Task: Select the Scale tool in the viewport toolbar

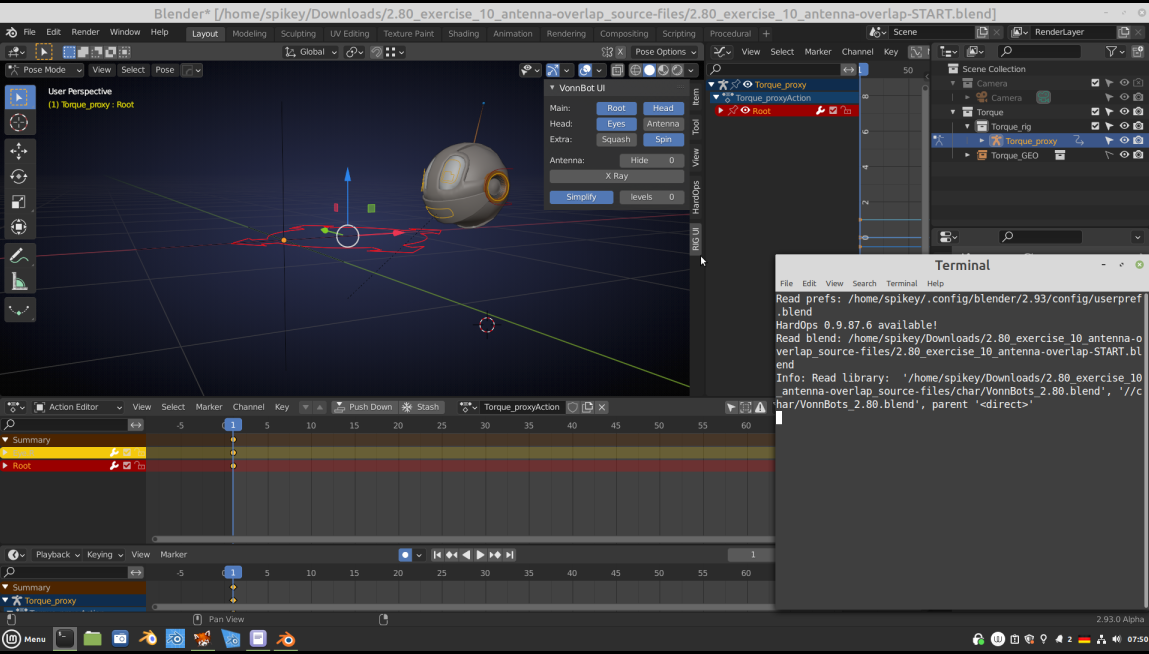Action: (x=19, y=202)
